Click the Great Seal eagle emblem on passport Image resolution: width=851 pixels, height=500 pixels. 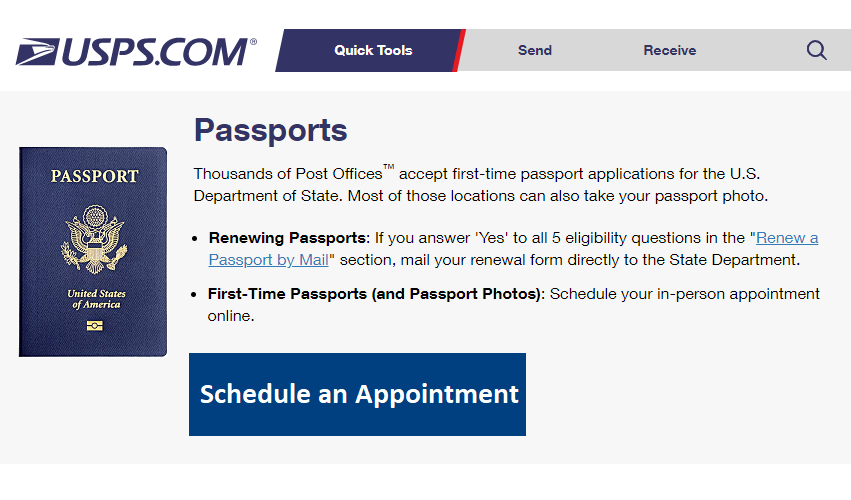tap(94, 239)
